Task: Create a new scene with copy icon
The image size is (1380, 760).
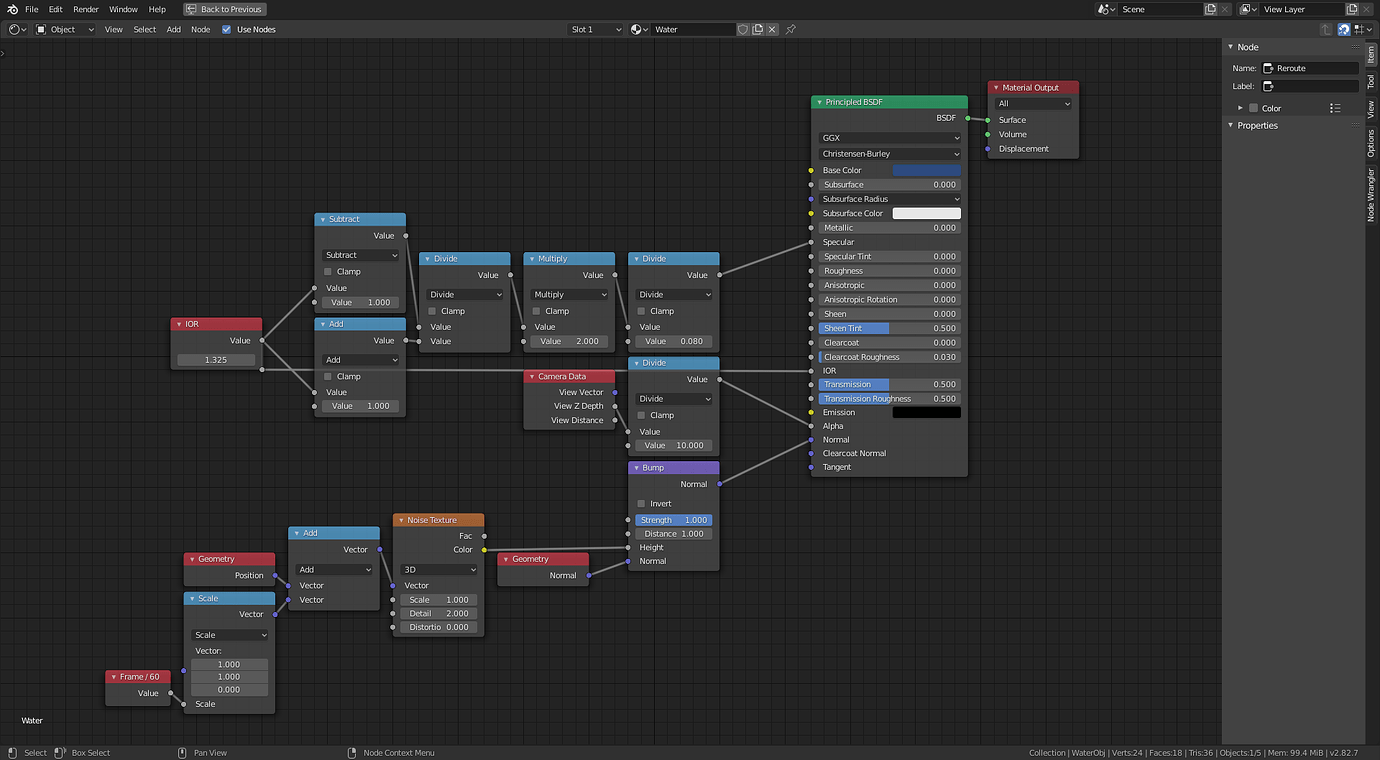Action: [1211, 9]
